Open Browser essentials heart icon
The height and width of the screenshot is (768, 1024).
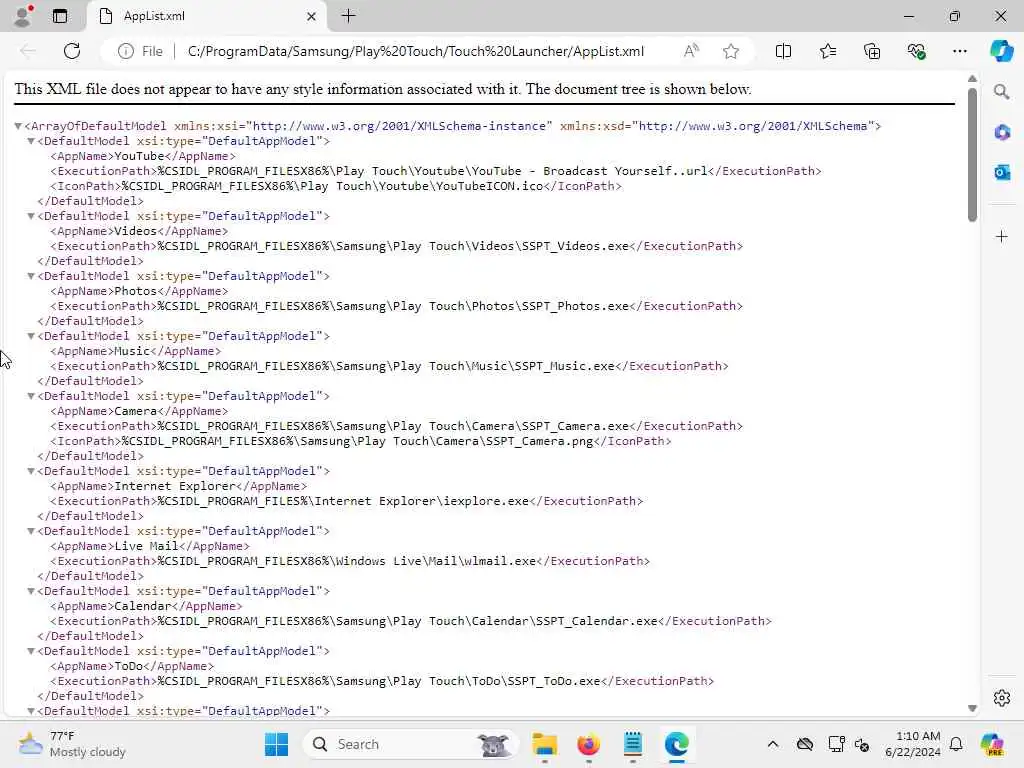(916, 51)
